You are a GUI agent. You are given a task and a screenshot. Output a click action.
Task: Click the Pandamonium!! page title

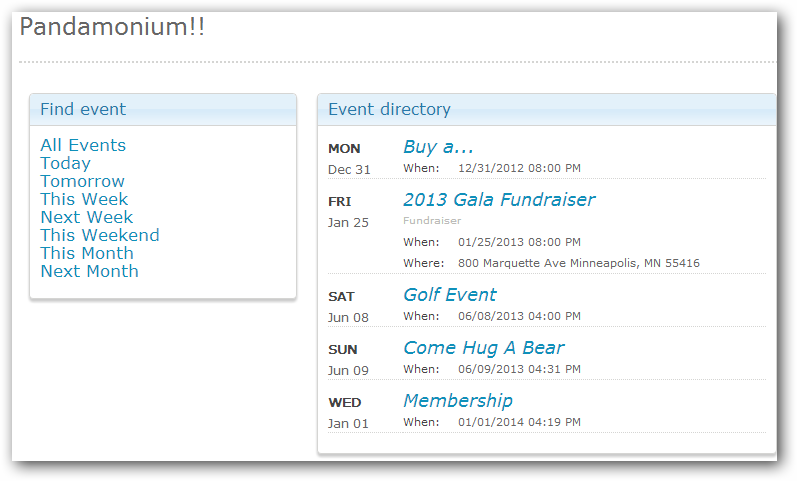pos(112,28)
